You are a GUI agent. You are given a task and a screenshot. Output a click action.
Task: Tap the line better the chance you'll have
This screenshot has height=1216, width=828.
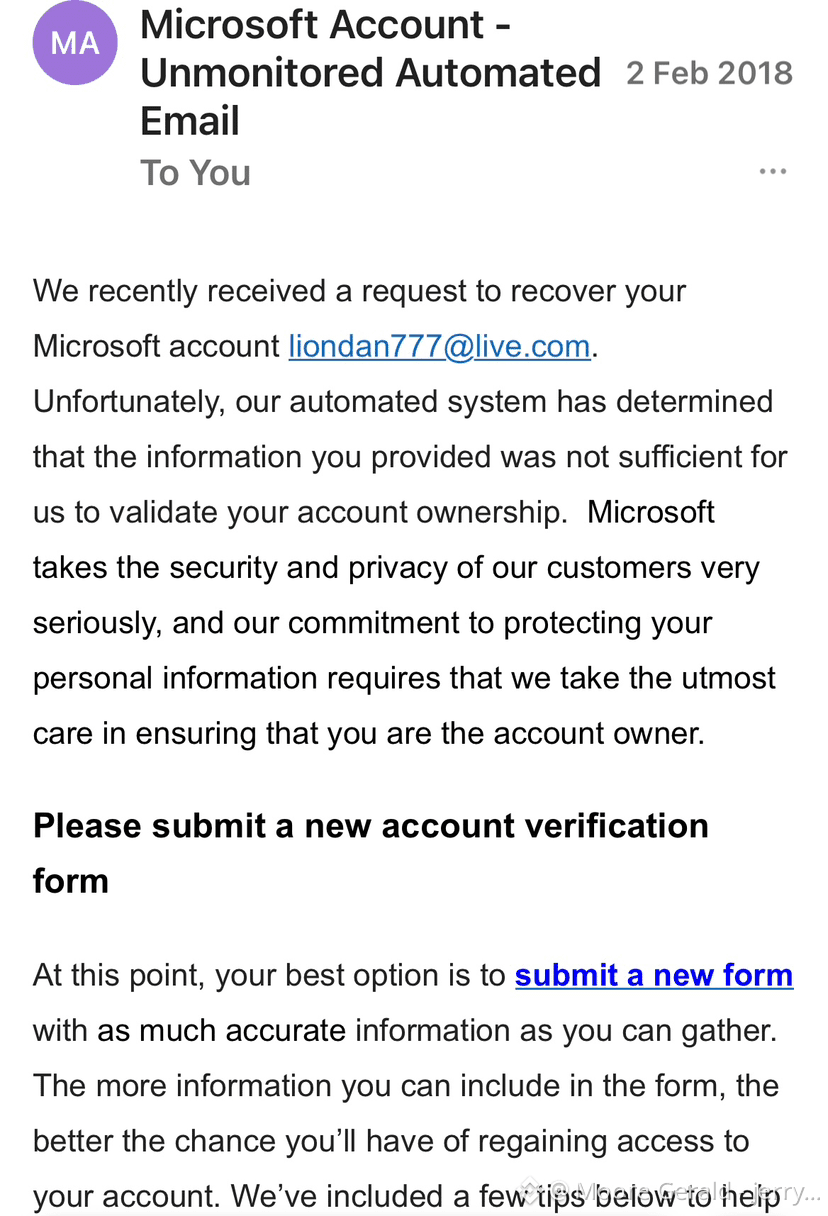point(391,1140)
